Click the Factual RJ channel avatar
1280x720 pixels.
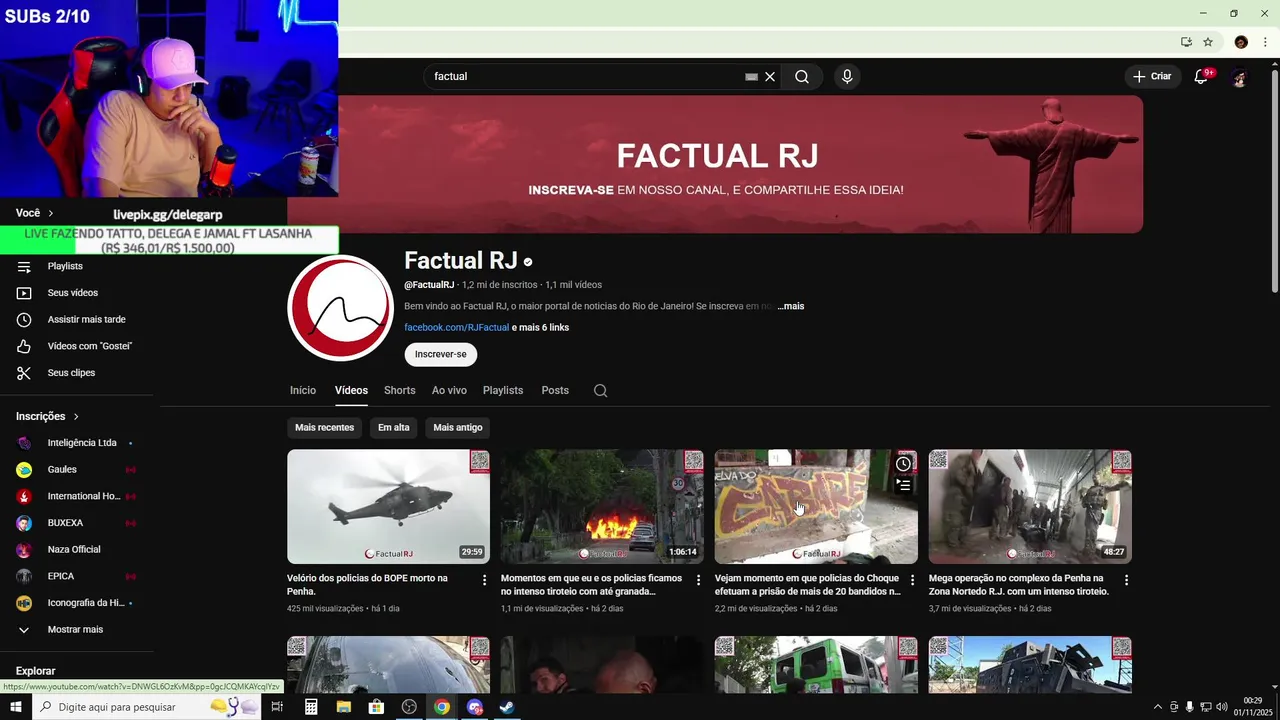pos(340,308)
